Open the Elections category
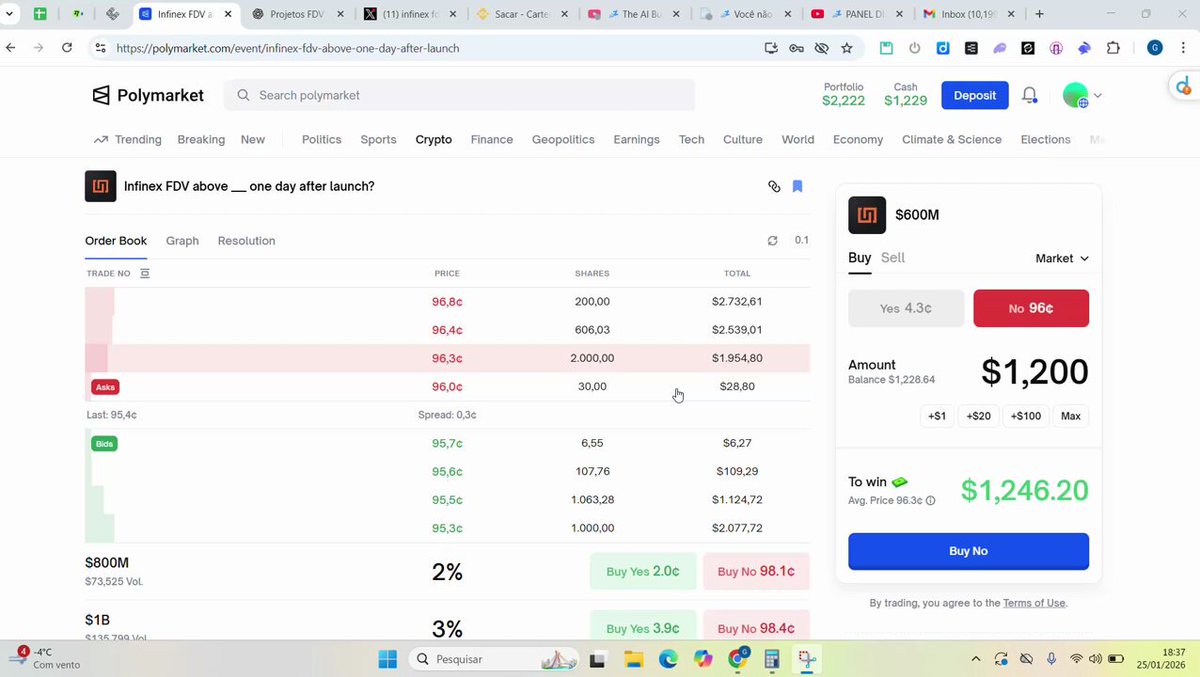 [x=1045, y=140]
